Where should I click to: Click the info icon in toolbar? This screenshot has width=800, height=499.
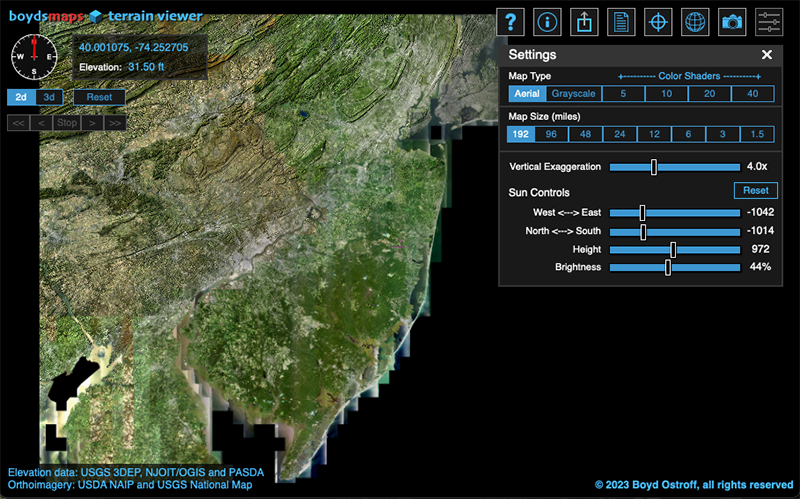point(547,21)
